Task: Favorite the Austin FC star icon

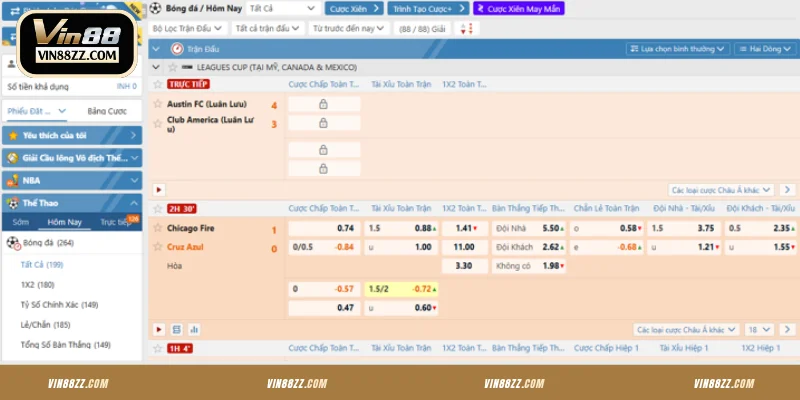Action: pos(158,104)
